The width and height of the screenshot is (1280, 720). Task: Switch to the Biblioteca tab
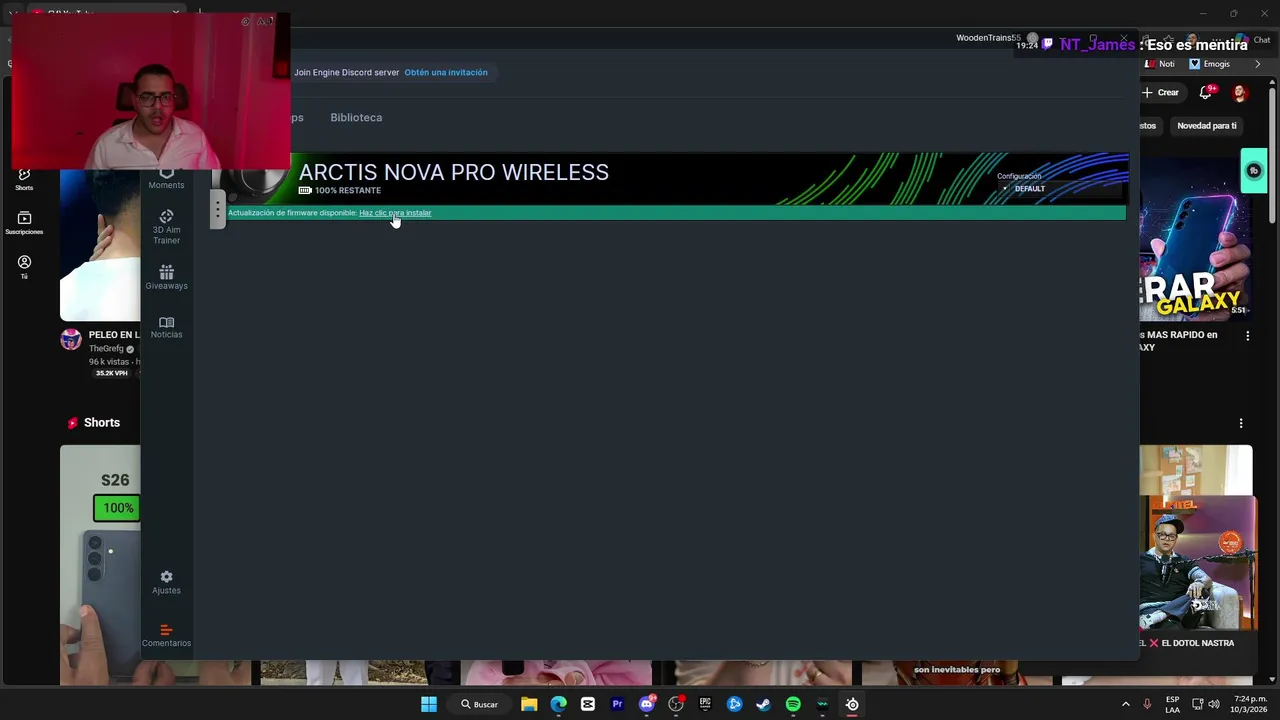coord(356,117)
